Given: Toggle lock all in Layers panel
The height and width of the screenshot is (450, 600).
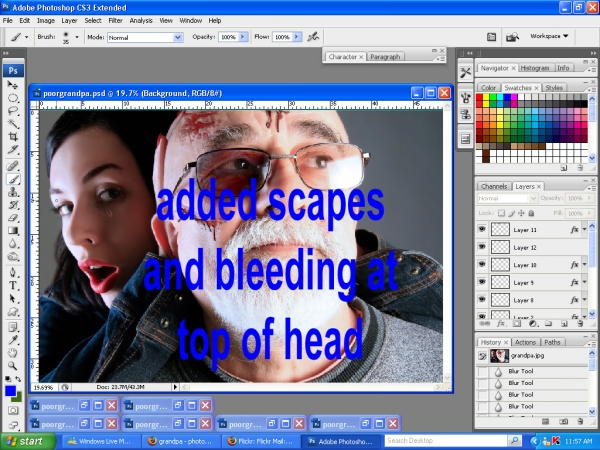Looking at the screenshot, I should click(x=531, y=213).
